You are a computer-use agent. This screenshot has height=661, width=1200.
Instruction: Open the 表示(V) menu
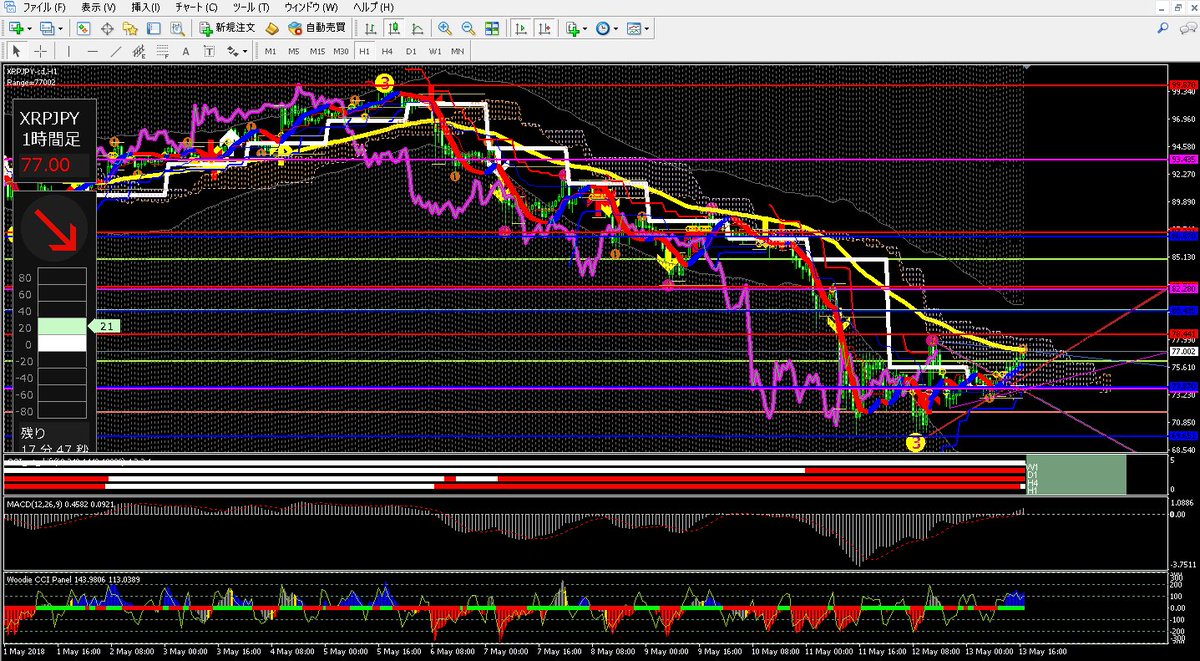click(99, 8)
